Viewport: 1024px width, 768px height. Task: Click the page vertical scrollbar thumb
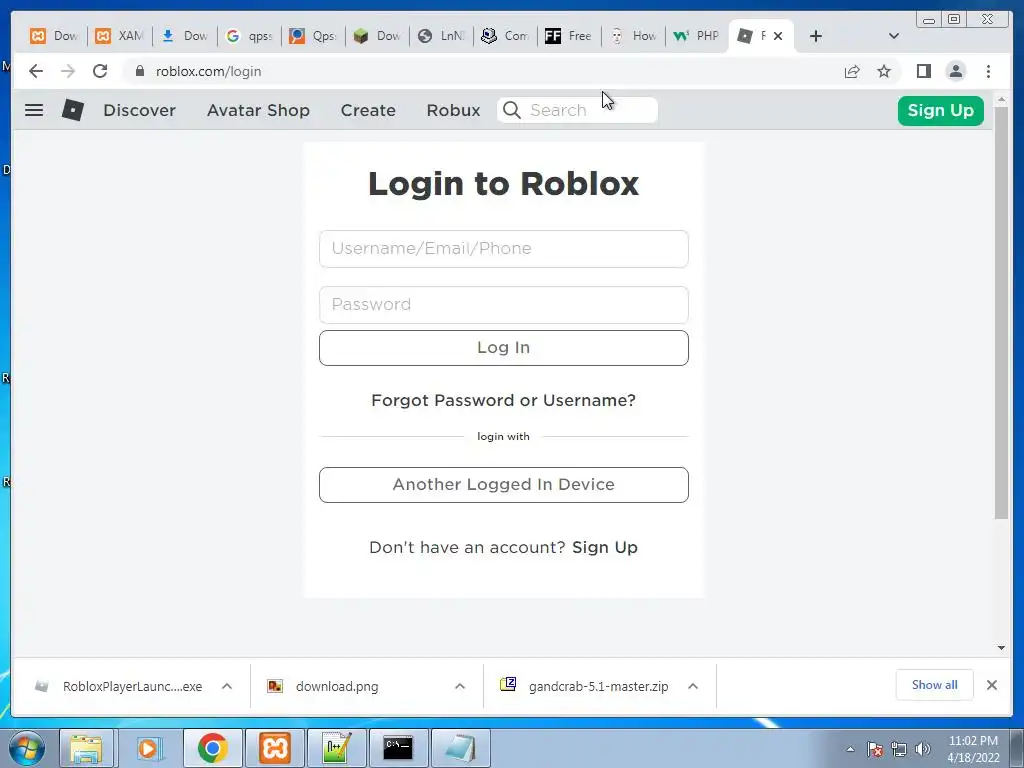coord(1001,312)
